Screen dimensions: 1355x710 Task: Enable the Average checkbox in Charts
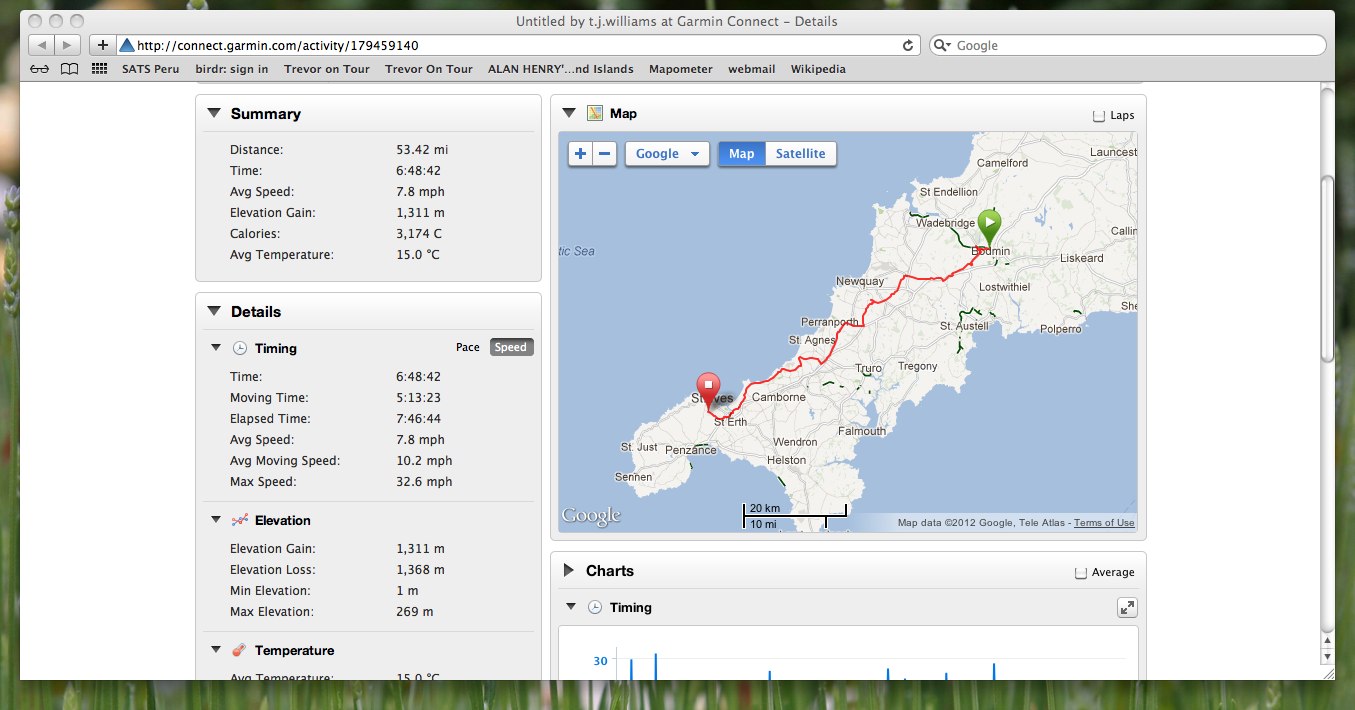click(1080, 573)
